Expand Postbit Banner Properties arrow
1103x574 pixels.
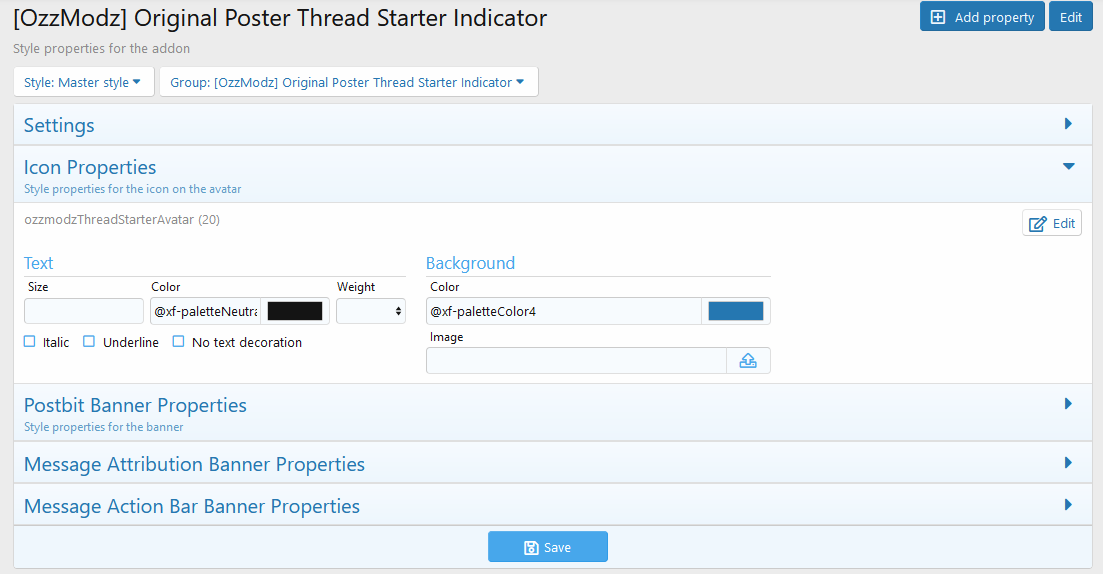point(1068,404)
